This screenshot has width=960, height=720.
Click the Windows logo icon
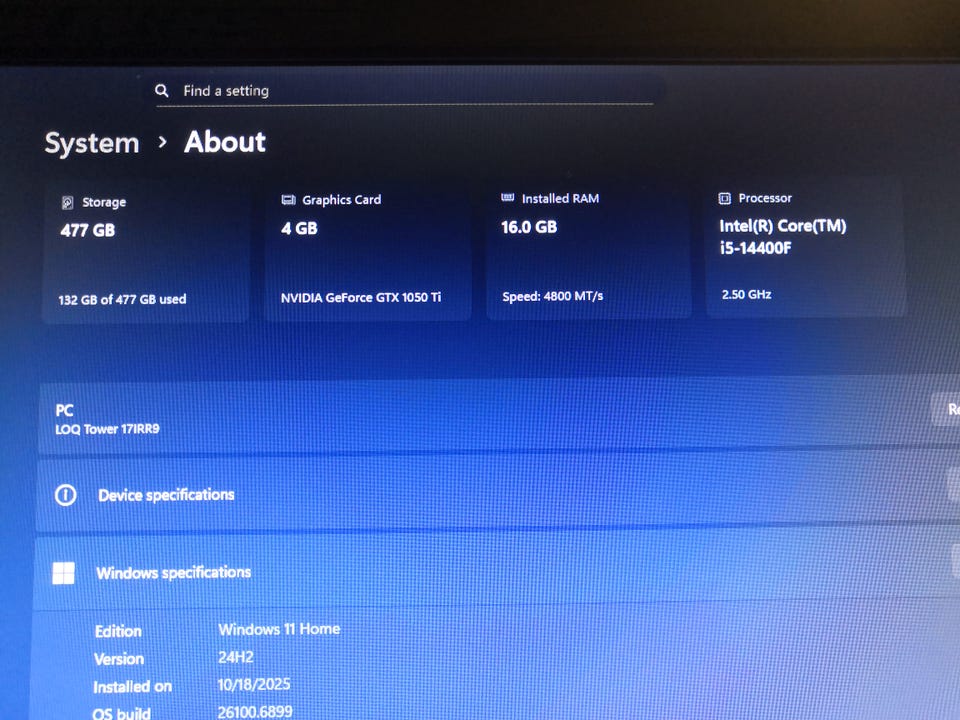[x=64, y=574]
